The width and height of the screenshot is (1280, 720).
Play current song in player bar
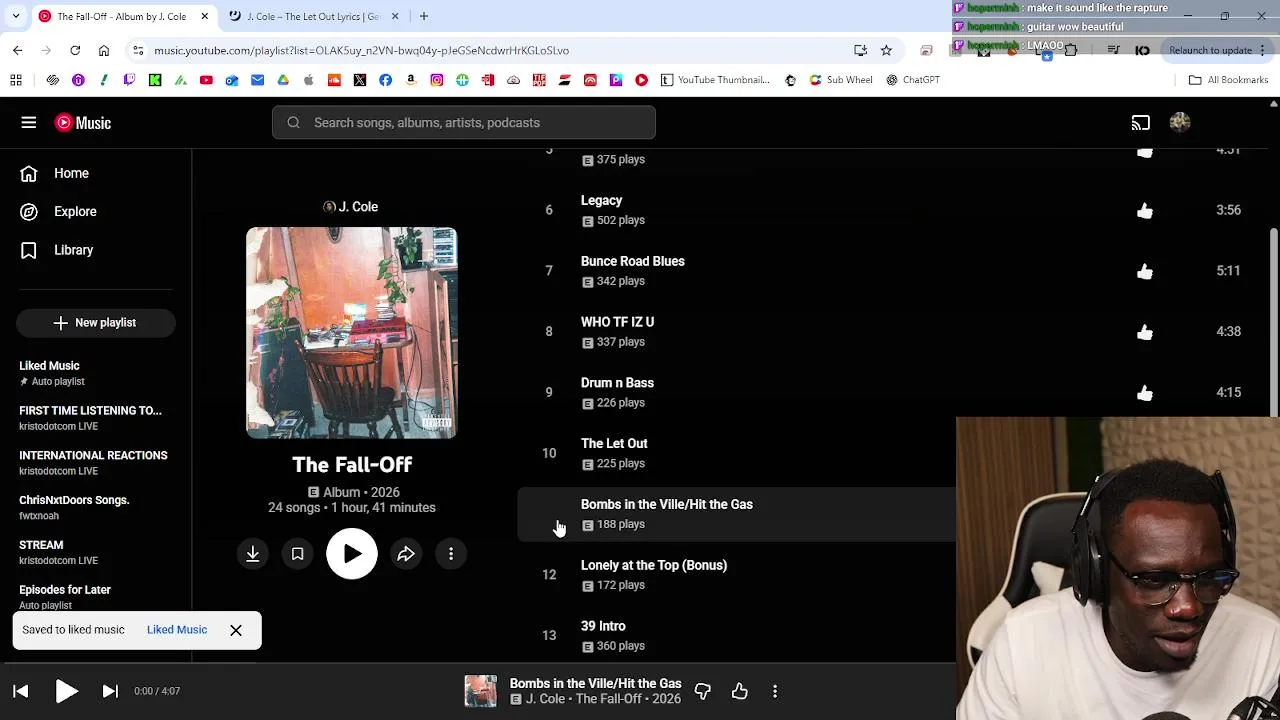coord(66,691)
